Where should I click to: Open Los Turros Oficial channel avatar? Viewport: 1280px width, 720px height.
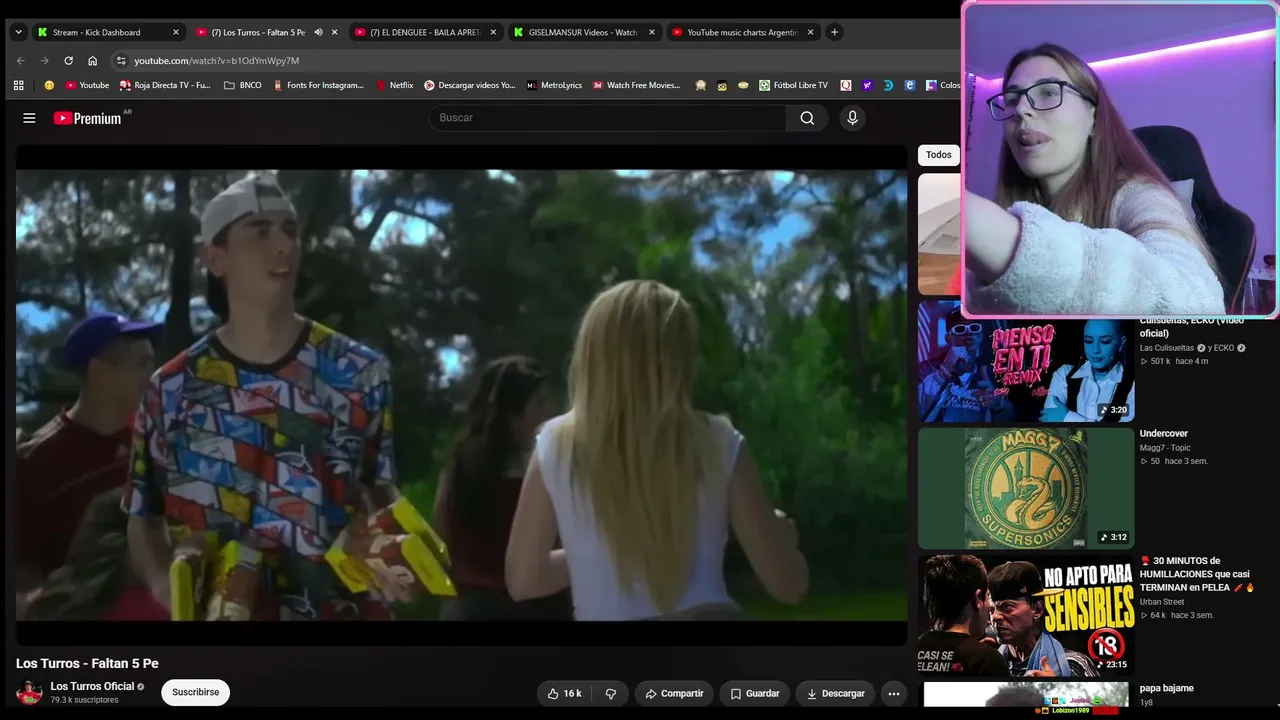[x=29, y=692]
